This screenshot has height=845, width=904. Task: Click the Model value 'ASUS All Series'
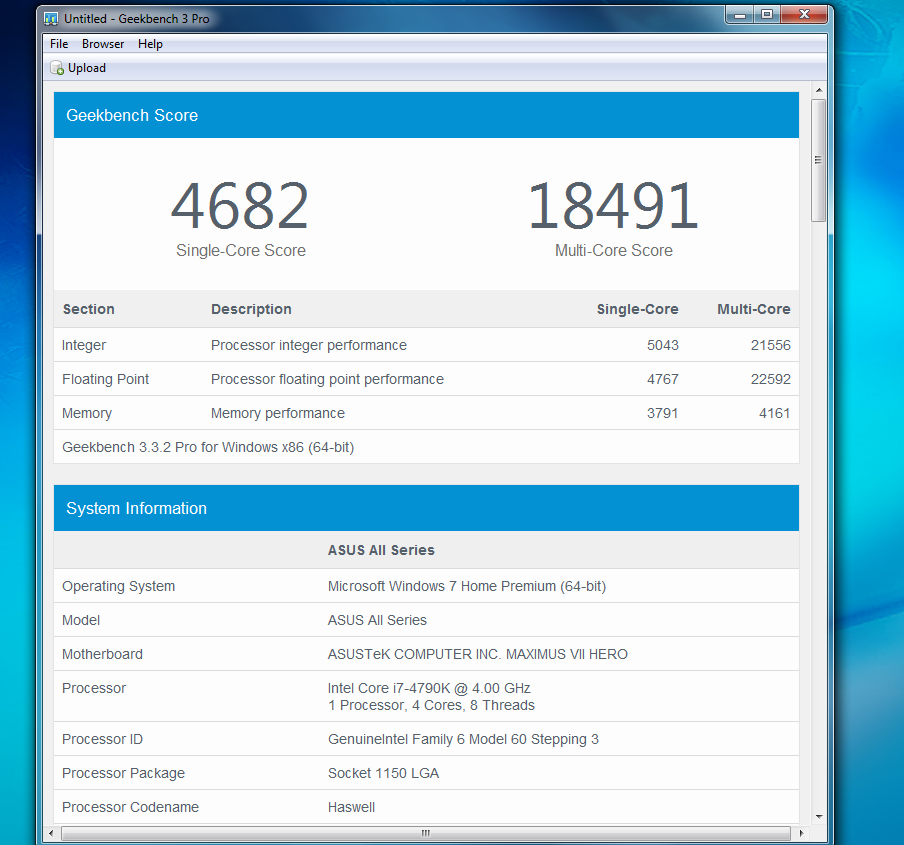(x=377, y=620)
